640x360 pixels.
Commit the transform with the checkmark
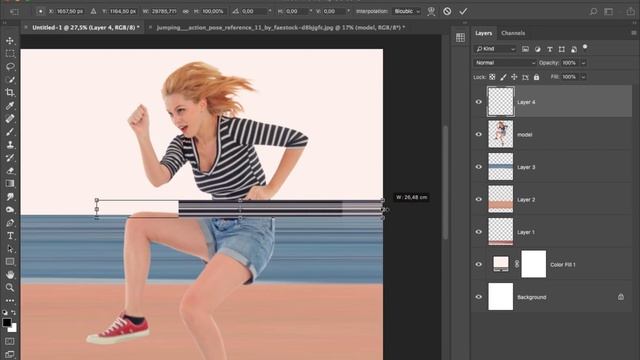pos(463,11)
